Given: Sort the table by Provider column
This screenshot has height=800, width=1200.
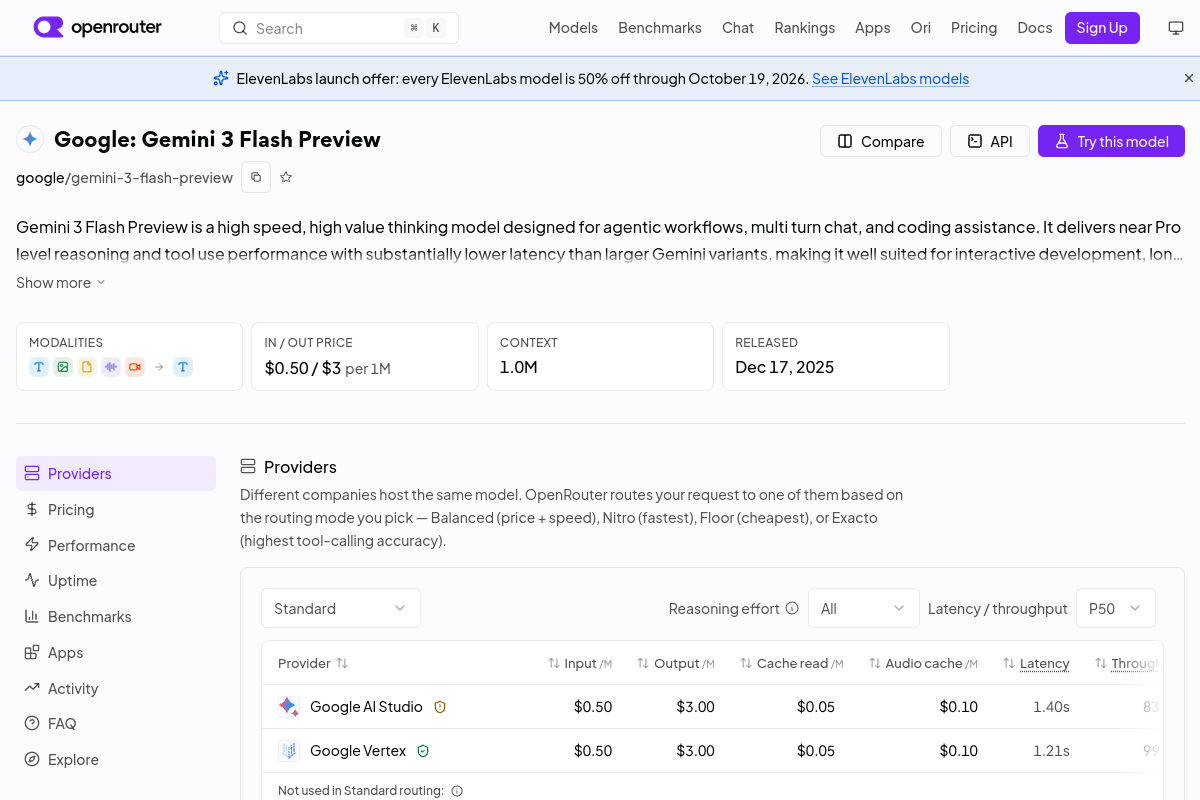Looking at the screenshot, I should point(313,663).
